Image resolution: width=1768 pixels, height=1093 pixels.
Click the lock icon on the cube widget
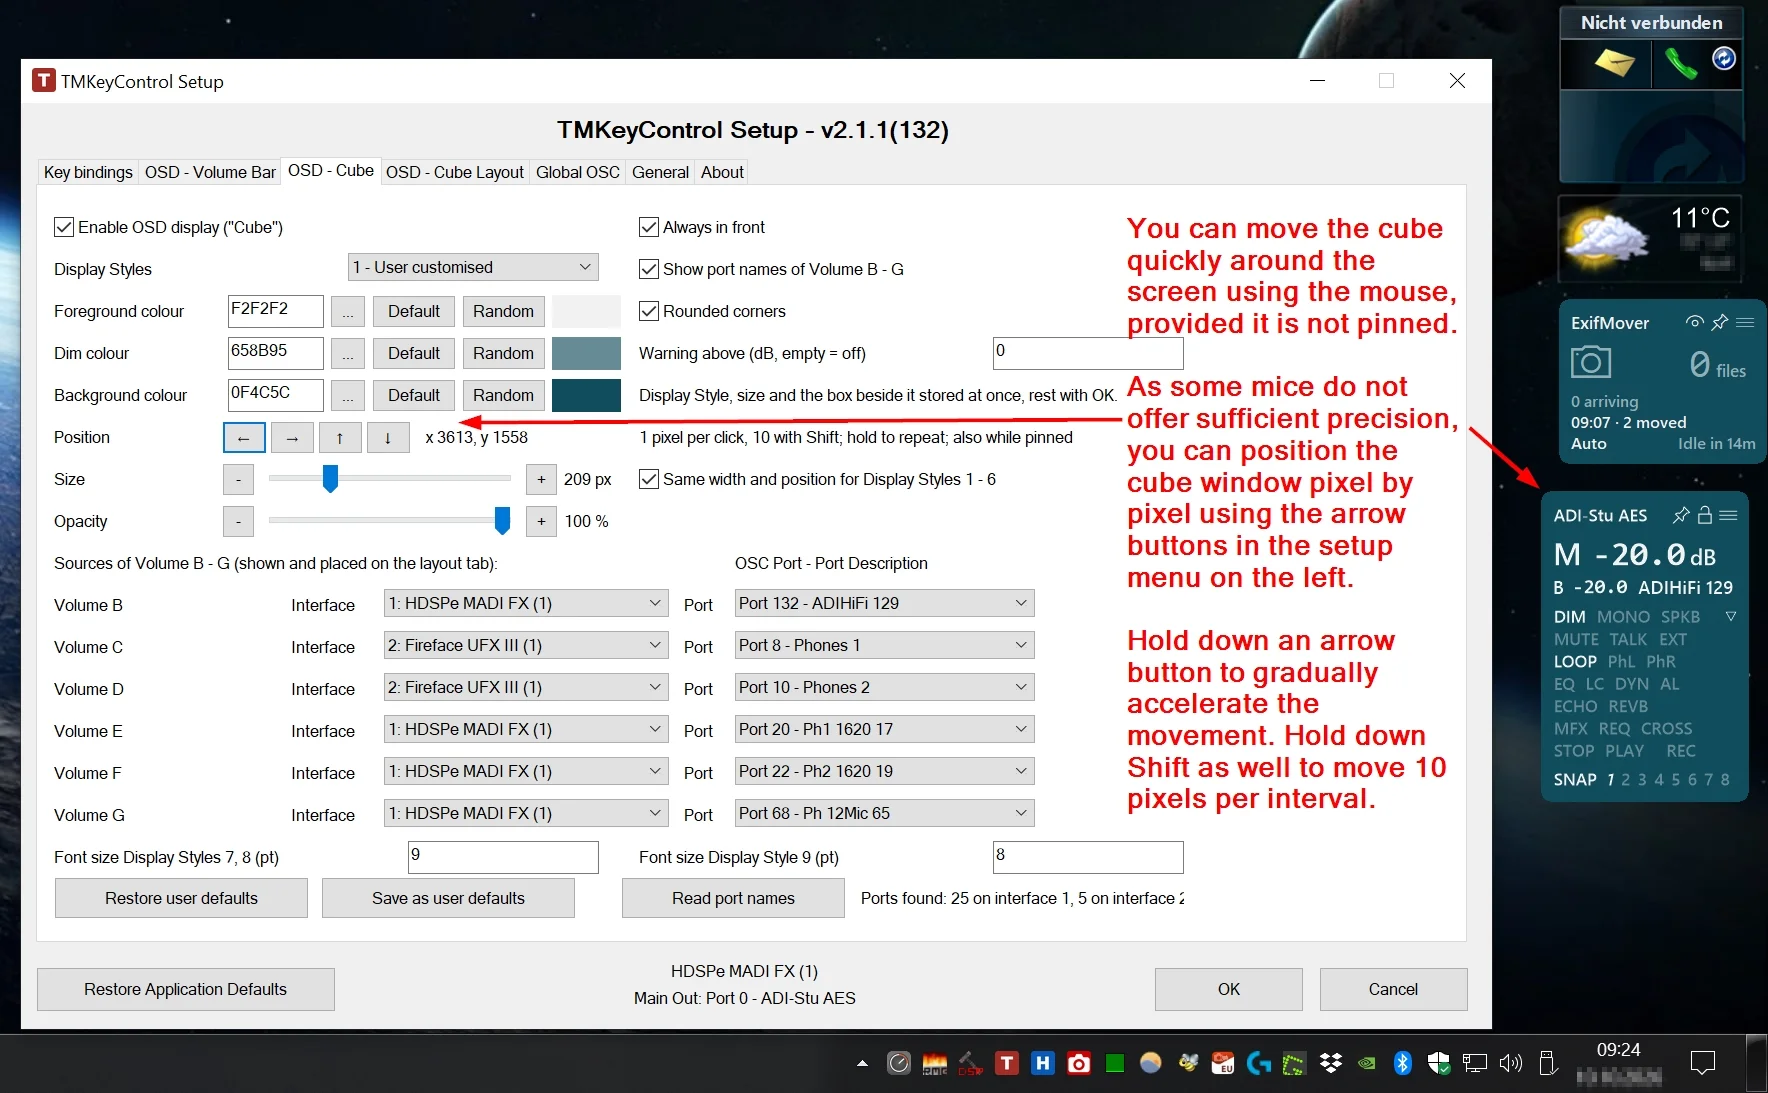(x=1705, y=515)
